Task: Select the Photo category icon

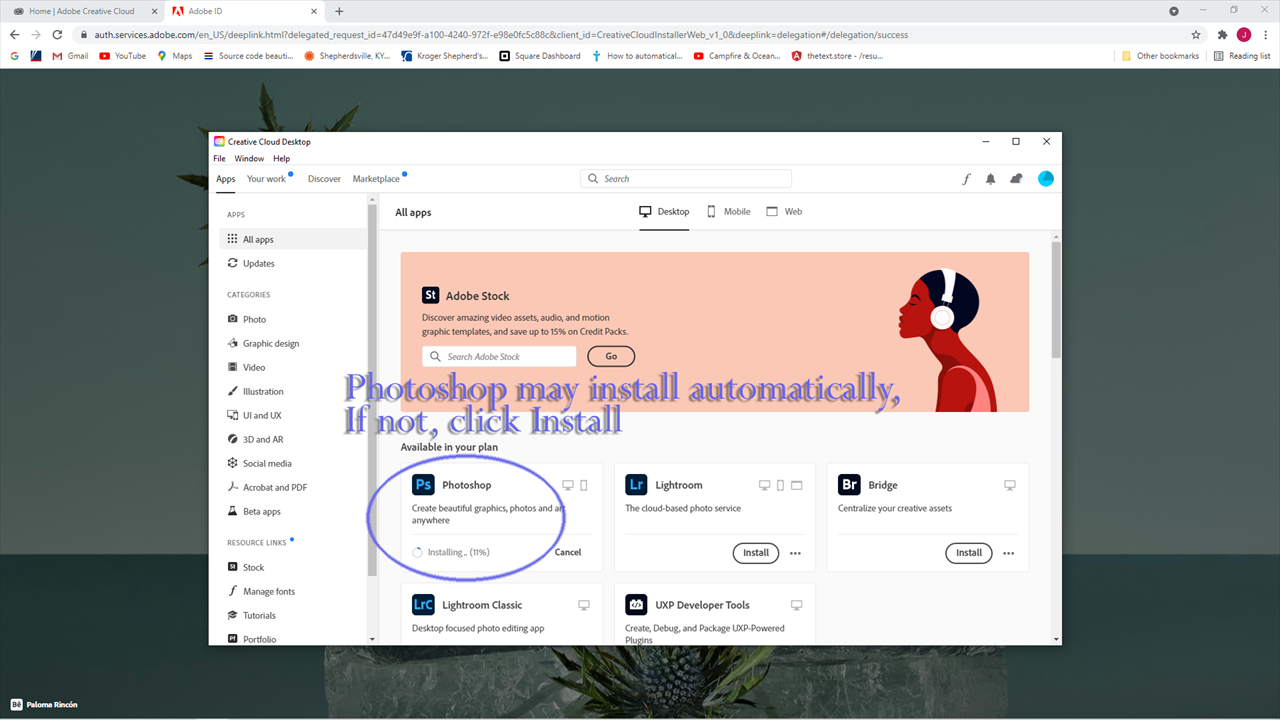Action: click(x=233, y=319)
